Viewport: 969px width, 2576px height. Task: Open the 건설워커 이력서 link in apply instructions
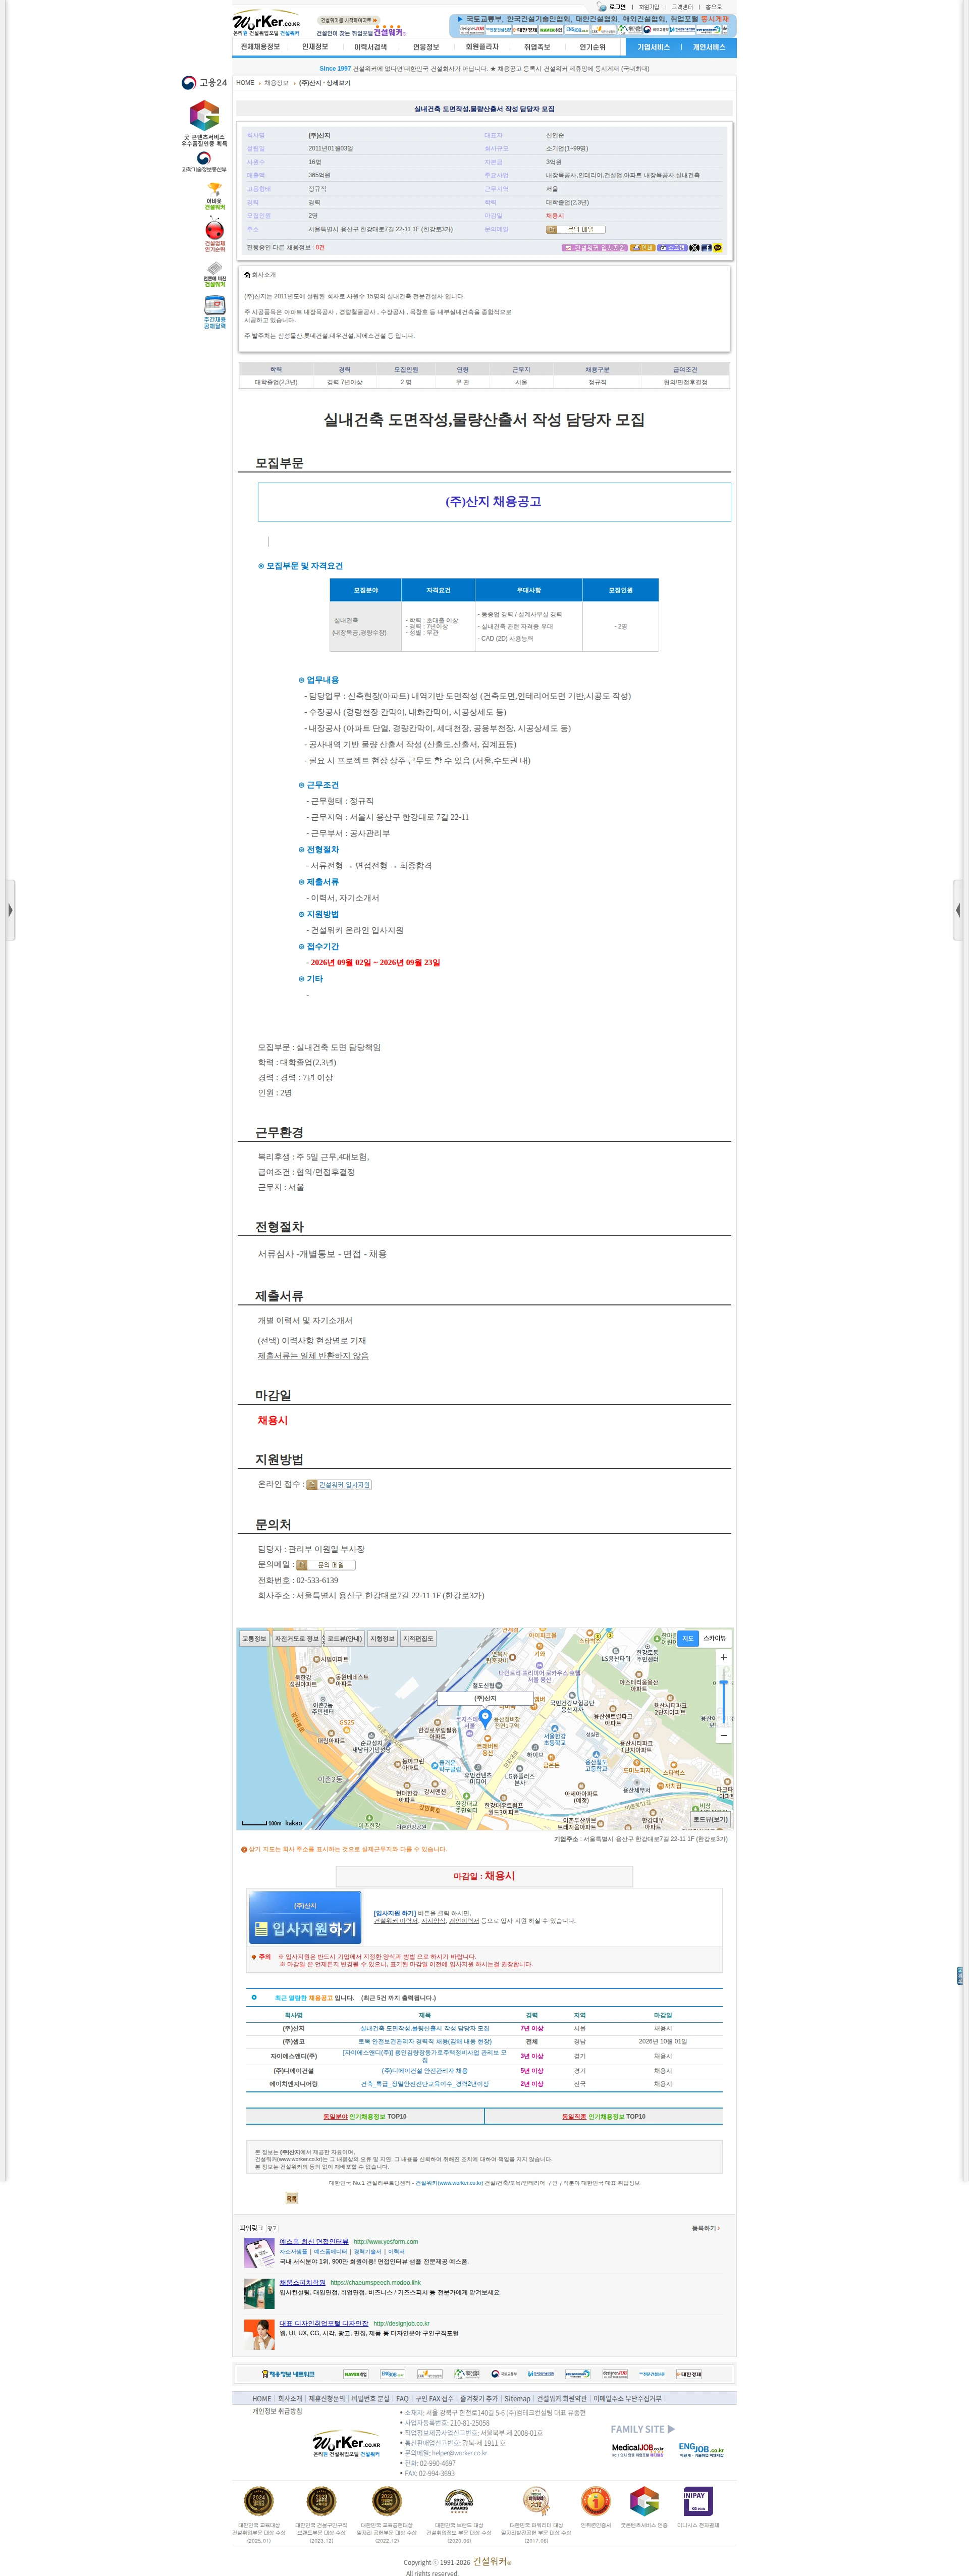click(x=396, y=1920)
